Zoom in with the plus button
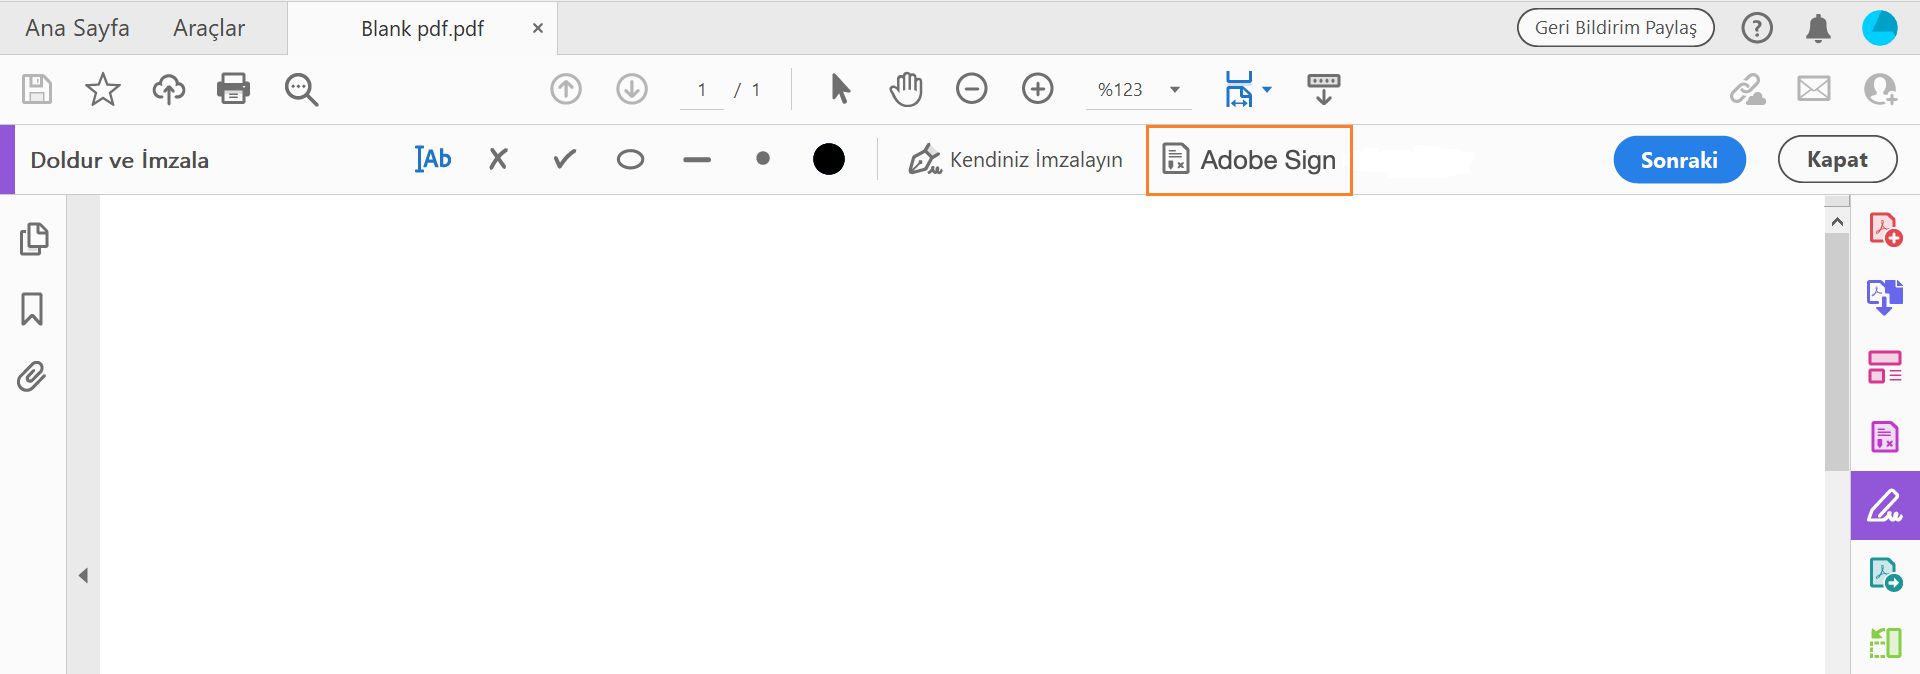 [1038, 89]
